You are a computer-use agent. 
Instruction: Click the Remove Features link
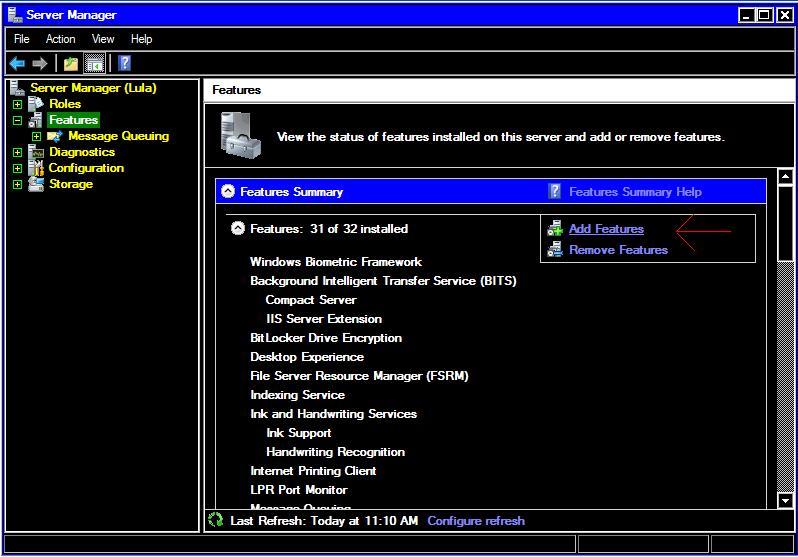[618, 249]
